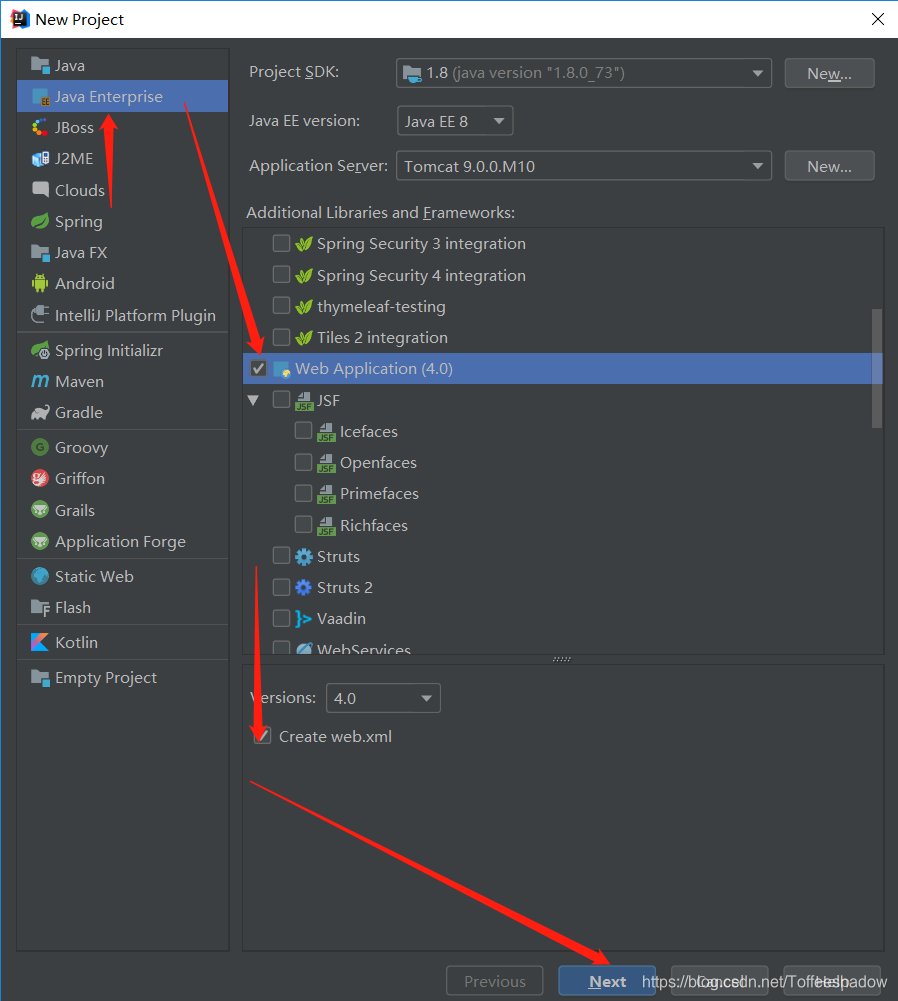The width and height of the screenshot is (898, 1001).
Task: Click the Previous button
Action: 495,981
